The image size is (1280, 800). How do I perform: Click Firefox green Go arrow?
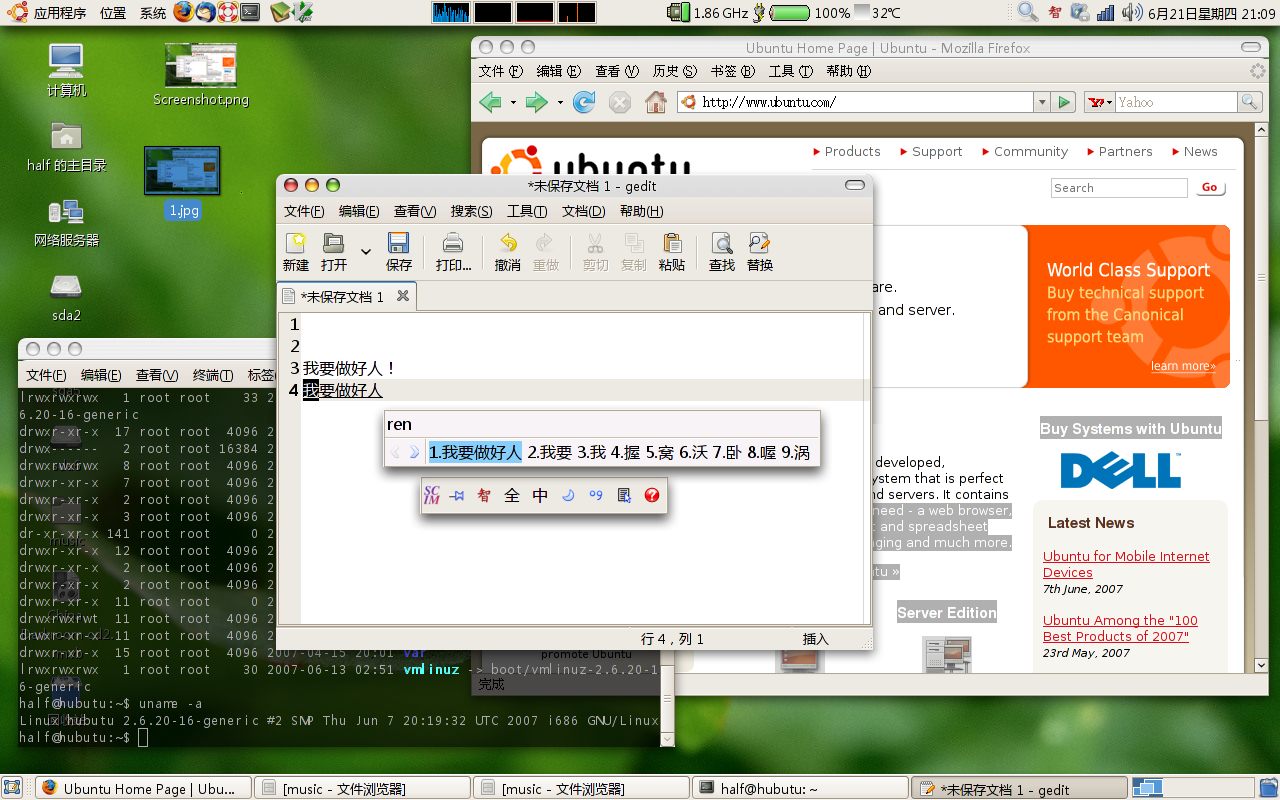tap(1064, 102)
